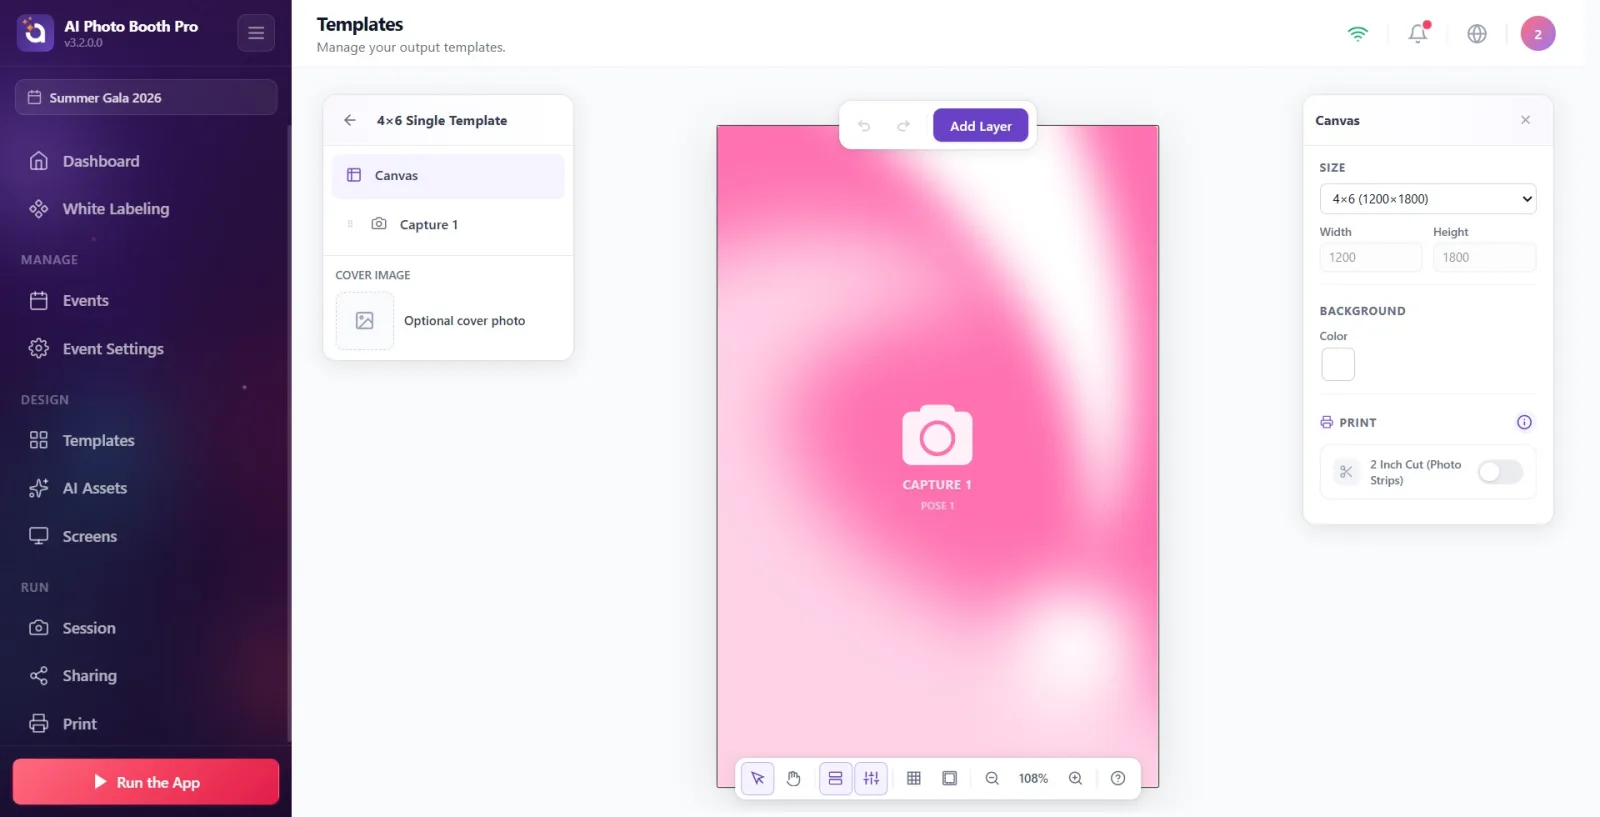Select the pointer selection tool
The width and height of the screenshot is (1600, 817).
click(758, 778)
